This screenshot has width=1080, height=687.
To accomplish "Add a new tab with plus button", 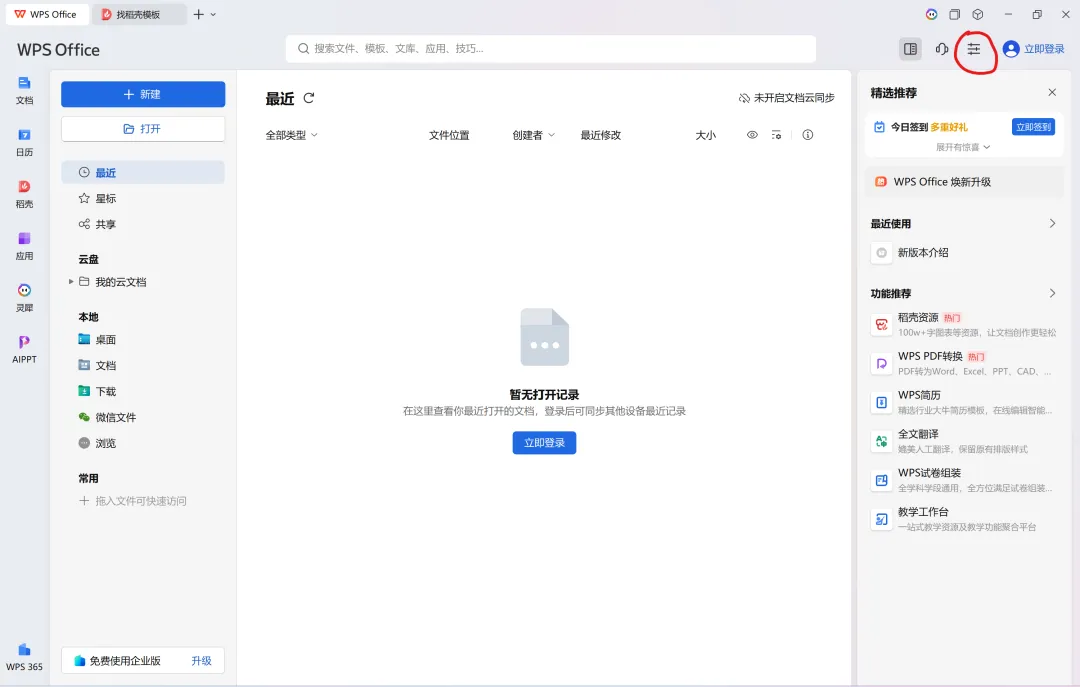I will click(x=198, y=14).
